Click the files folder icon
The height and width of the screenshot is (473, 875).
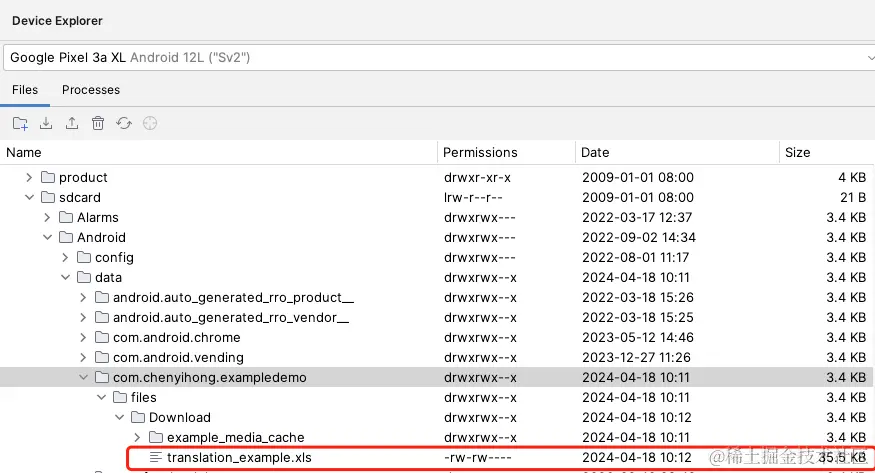click(x=120, y=398)
